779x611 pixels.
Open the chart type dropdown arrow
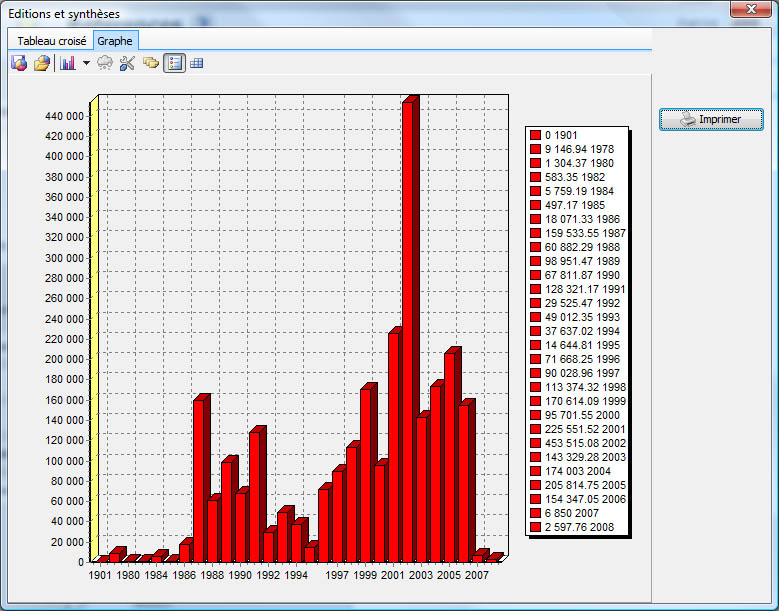tap(86, 63)
